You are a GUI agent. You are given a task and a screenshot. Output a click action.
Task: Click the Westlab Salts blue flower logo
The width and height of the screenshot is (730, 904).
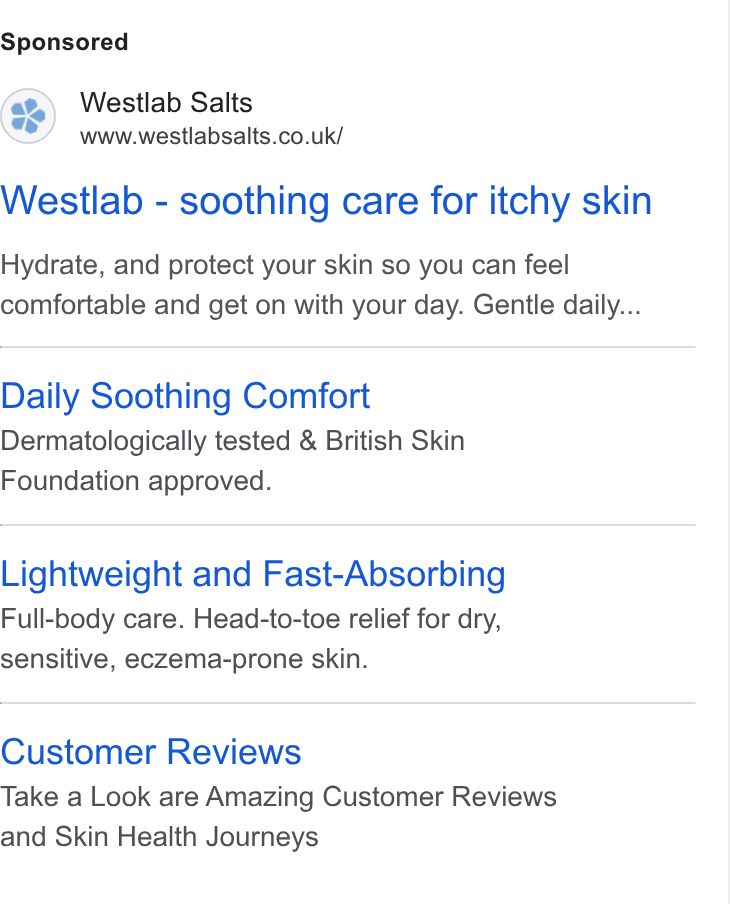point(28,116)
